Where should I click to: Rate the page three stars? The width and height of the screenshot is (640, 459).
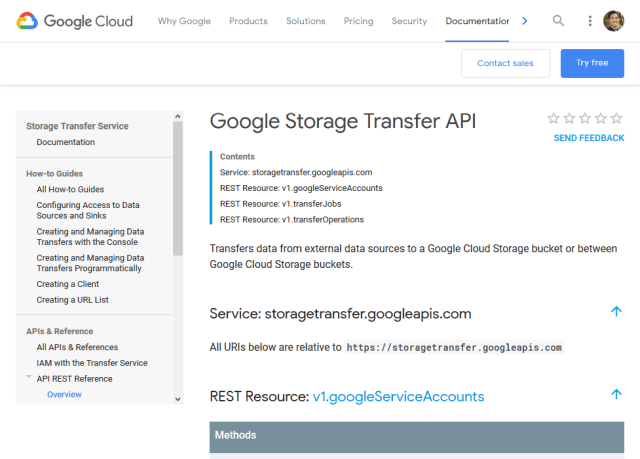(585, 118)
